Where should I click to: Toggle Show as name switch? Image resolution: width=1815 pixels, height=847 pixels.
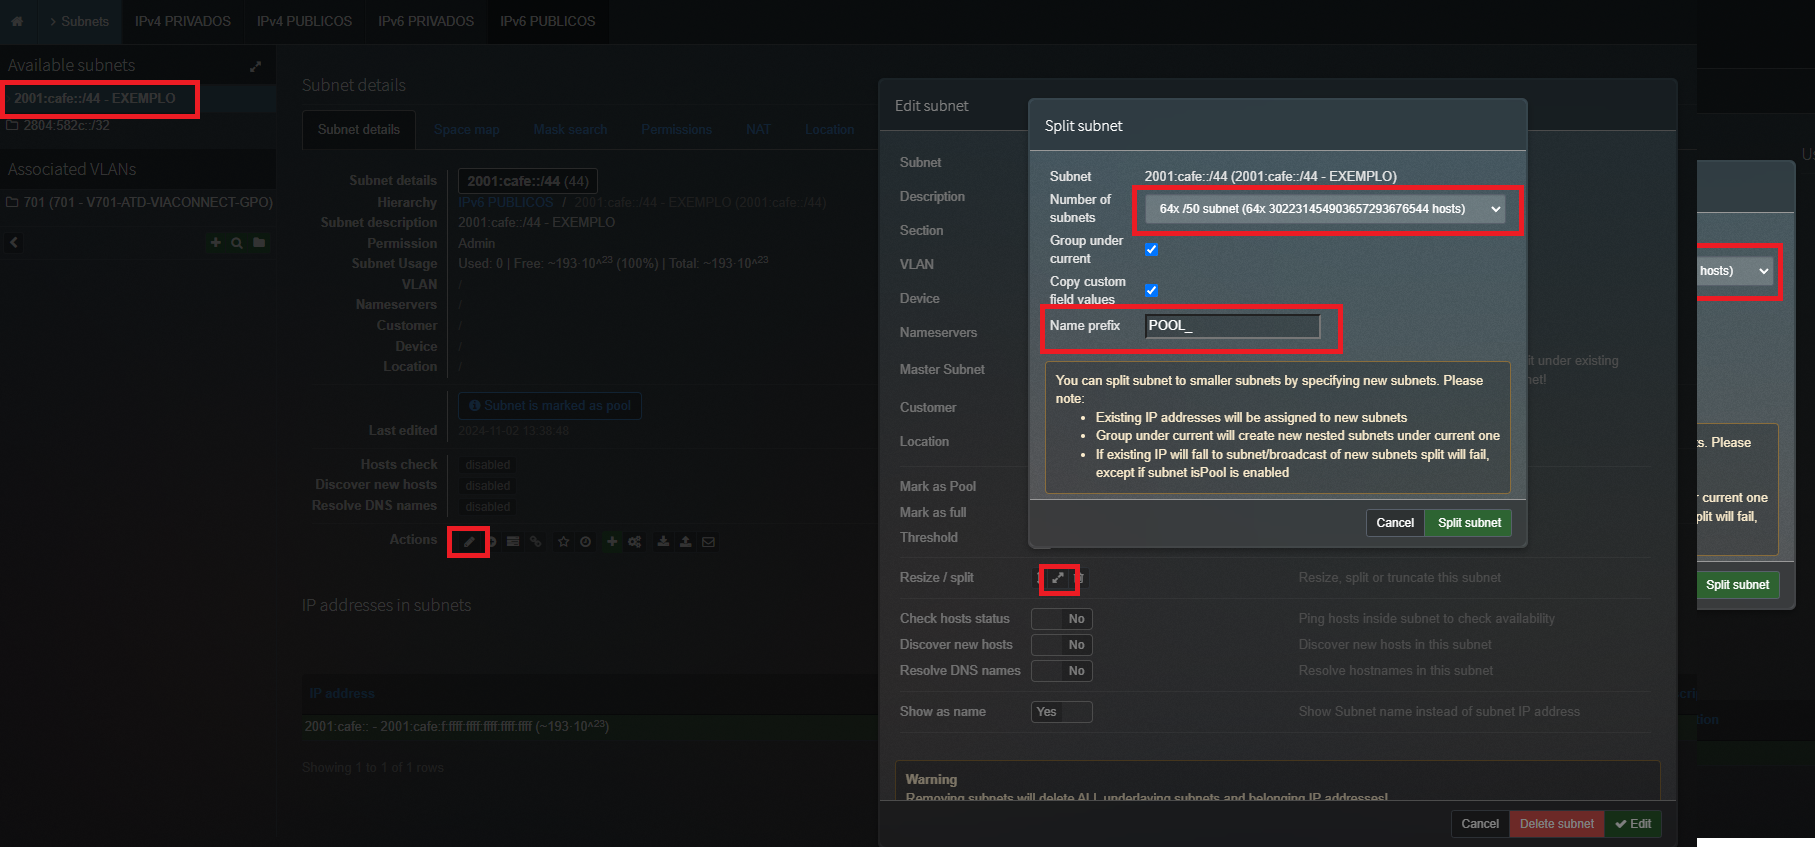(x=1062, y=712)
